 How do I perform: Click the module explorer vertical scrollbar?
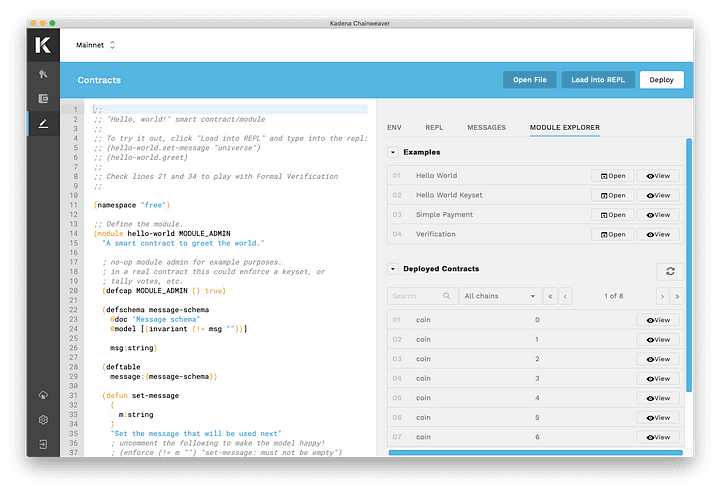688,265
